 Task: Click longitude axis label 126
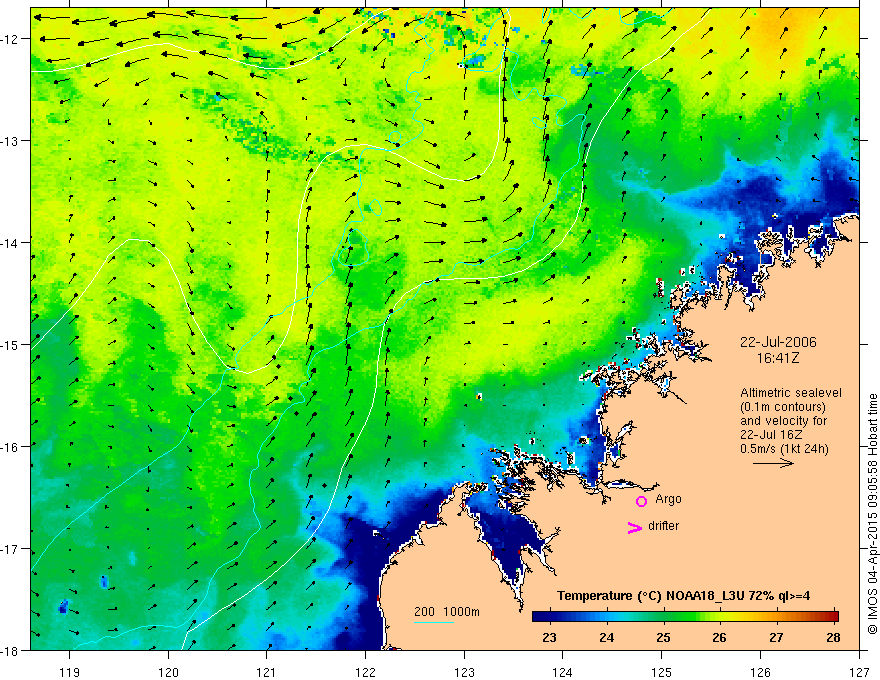pos(760,672)
